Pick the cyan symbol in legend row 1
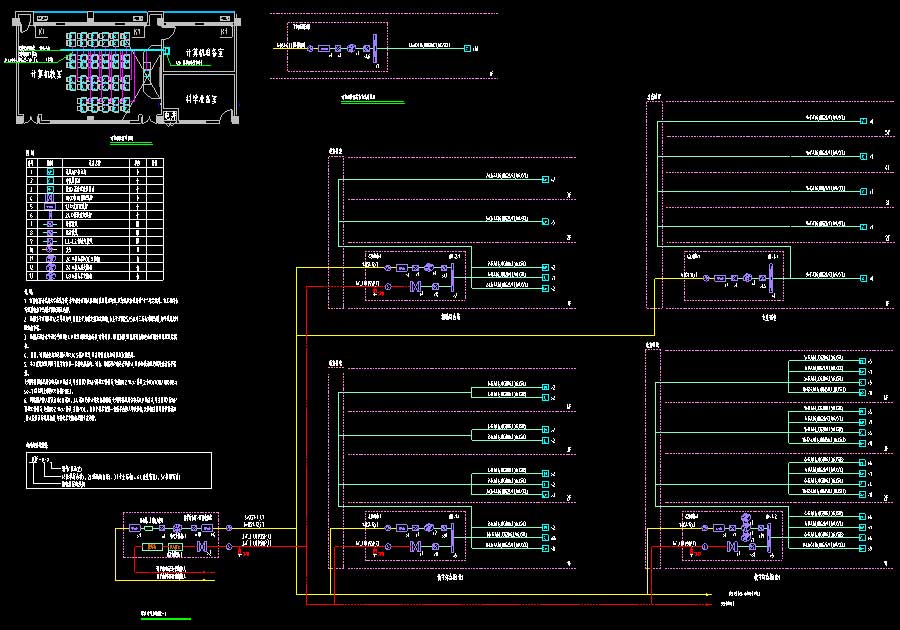This screenshot has width=900, height=630. click(x=50, y=172)
